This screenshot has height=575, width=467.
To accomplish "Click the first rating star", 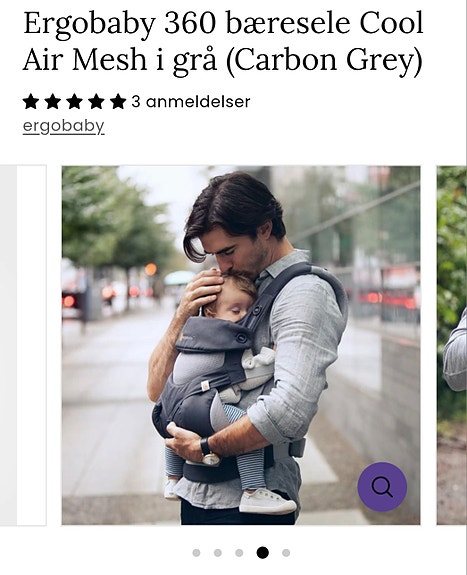I will pos(31,102).
